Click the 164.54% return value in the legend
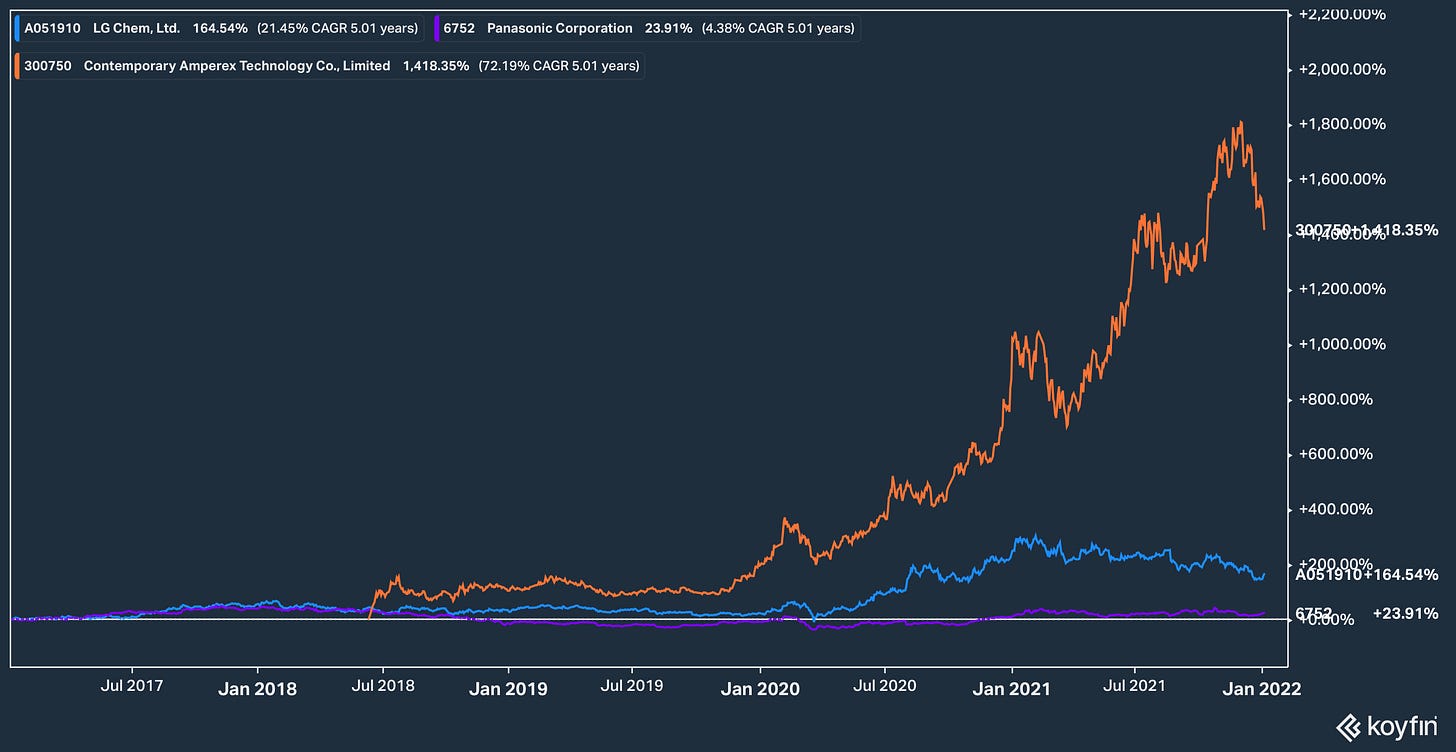Image resolution: width=1456 pixels, height=752 pixels. pos(221,28)
